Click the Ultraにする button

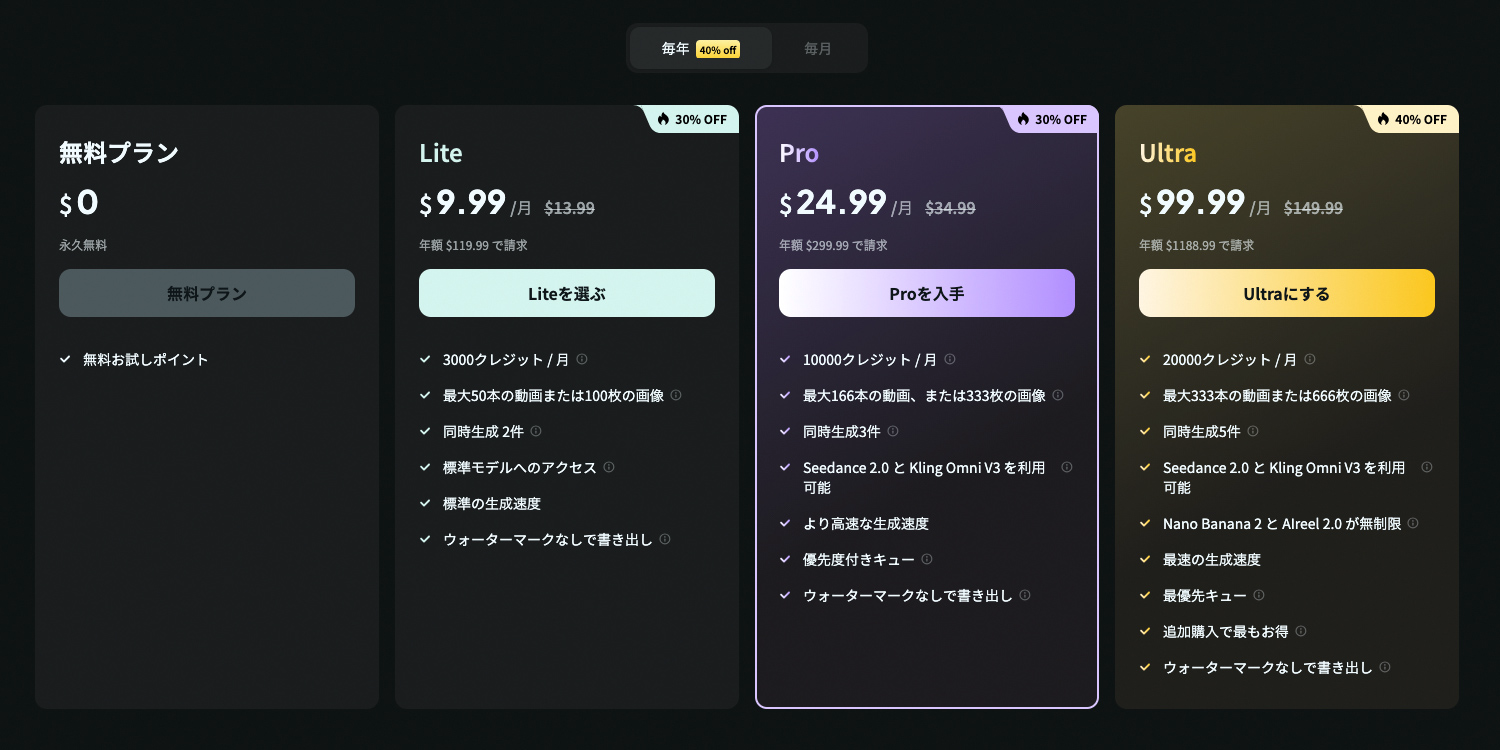[1287, 293]
